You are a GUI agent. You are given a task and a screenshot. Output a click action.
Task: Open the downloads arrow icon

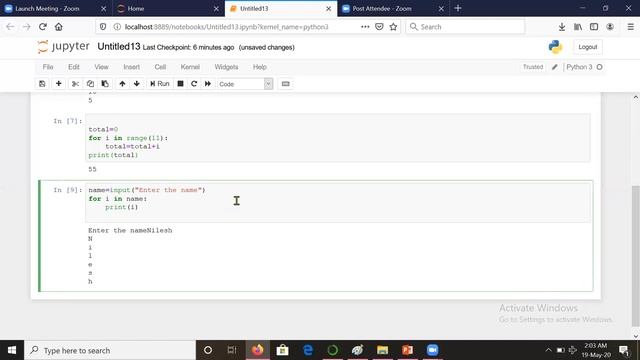(x=562, y=27)
